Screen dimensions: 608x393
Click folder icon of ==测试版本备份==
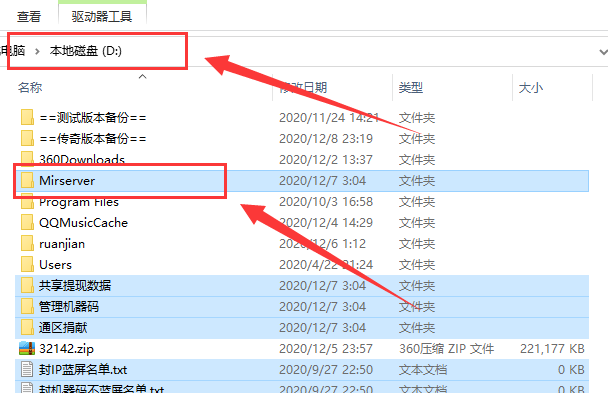coord(27,117)
